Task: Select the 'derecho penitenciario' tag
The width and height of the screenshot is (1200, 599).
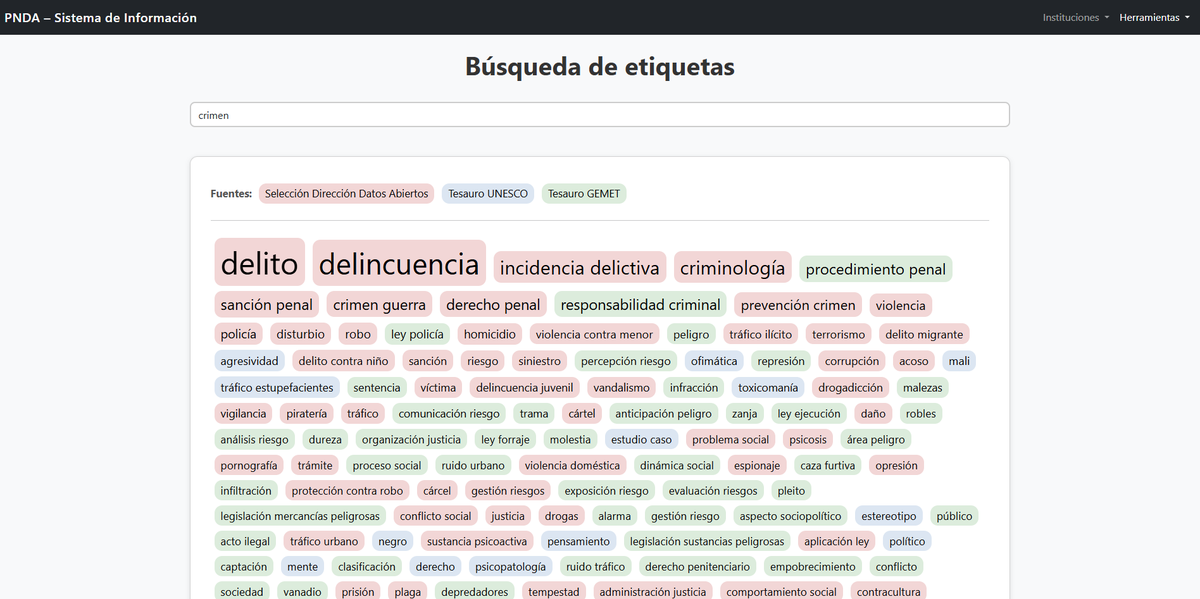Action: coord(697,567)
